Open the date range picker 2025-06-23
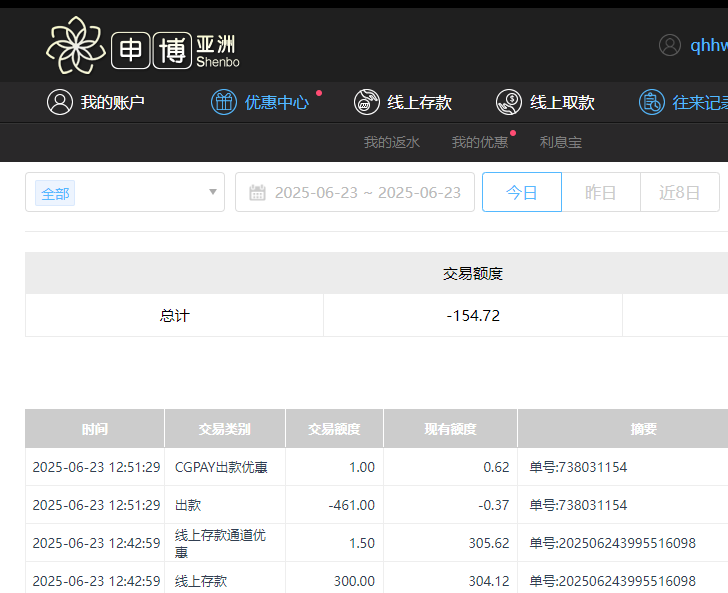 pyautogui.click(x=367, y=193)
